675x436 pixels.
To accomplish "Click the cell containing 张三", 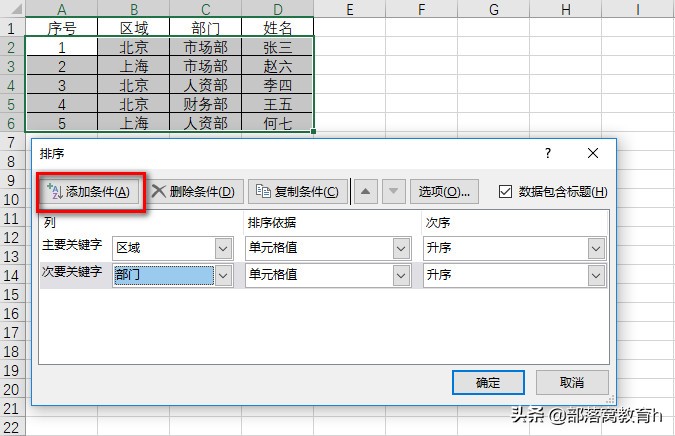I will [x=278, y=47].
